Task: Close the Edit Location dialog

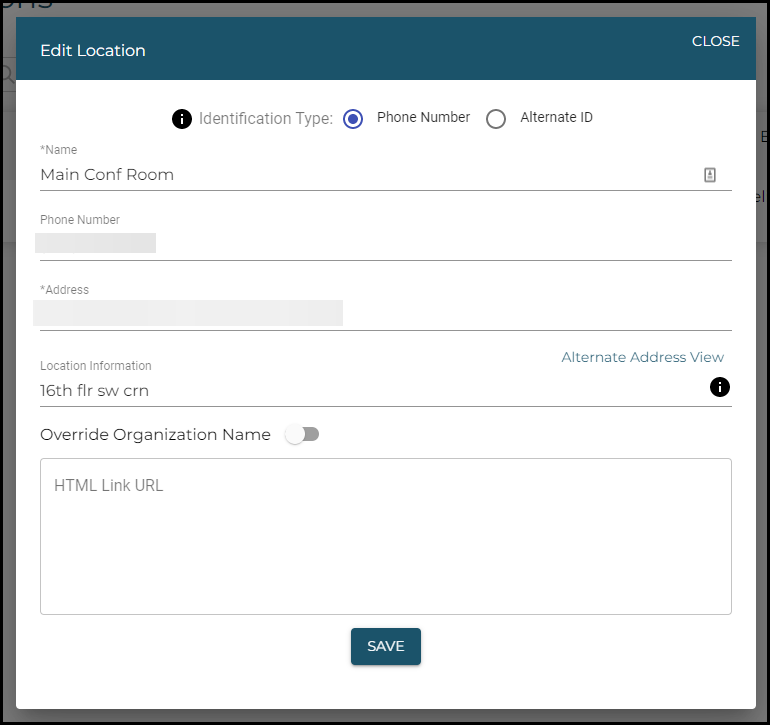Action: (x=715, y=41)
